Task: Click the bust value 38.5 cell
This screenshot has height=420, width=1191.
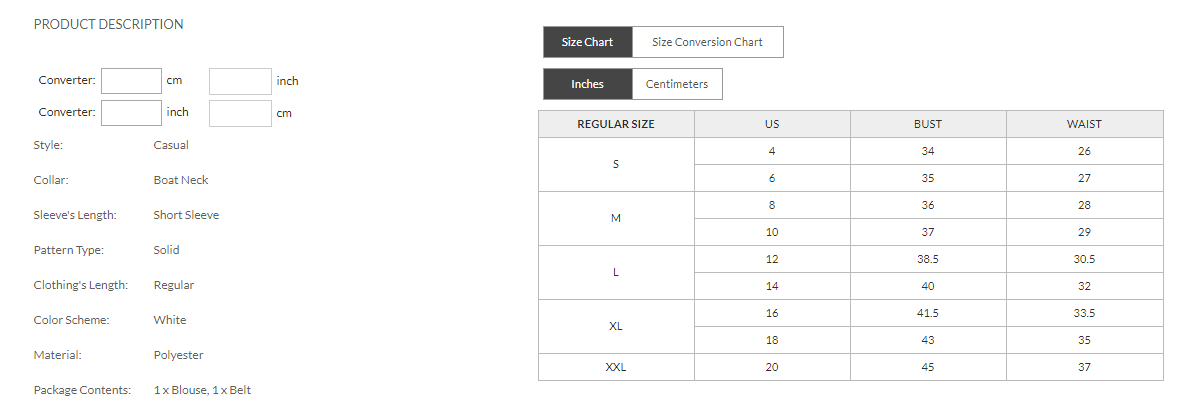Action: [x=928, y=259]
